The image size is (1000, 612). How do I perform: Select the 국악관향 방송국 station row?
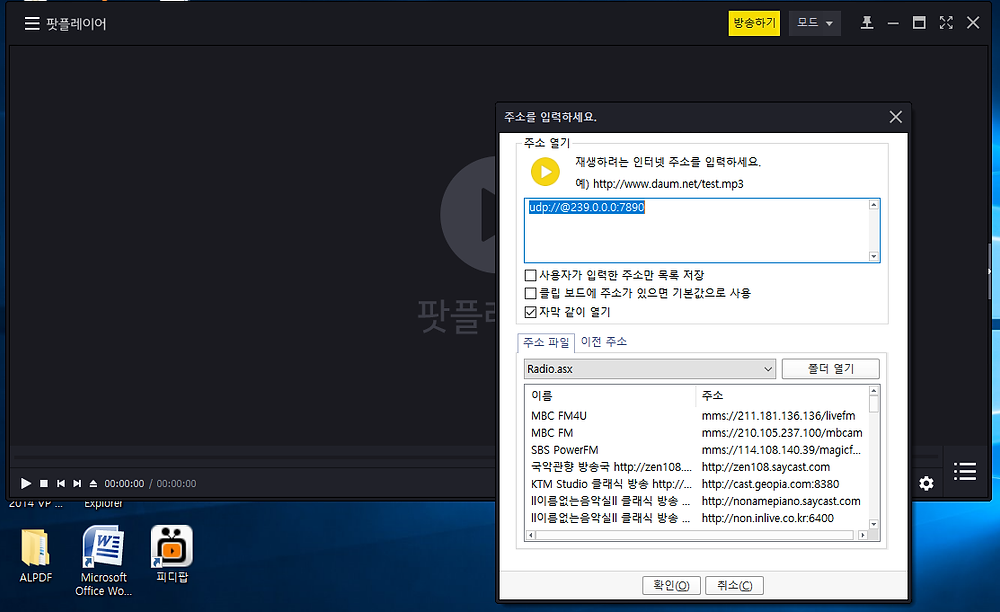coord(696,467)
